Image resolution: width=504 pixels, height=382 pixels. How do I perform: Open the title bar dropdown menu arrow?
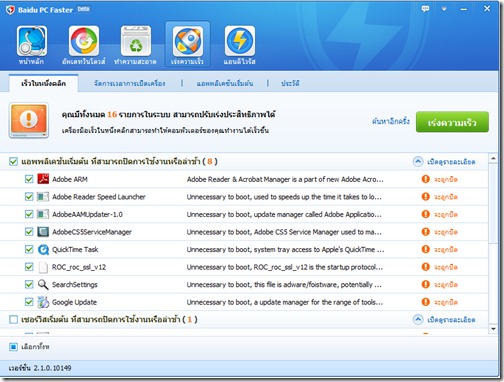tap(444, 9)
